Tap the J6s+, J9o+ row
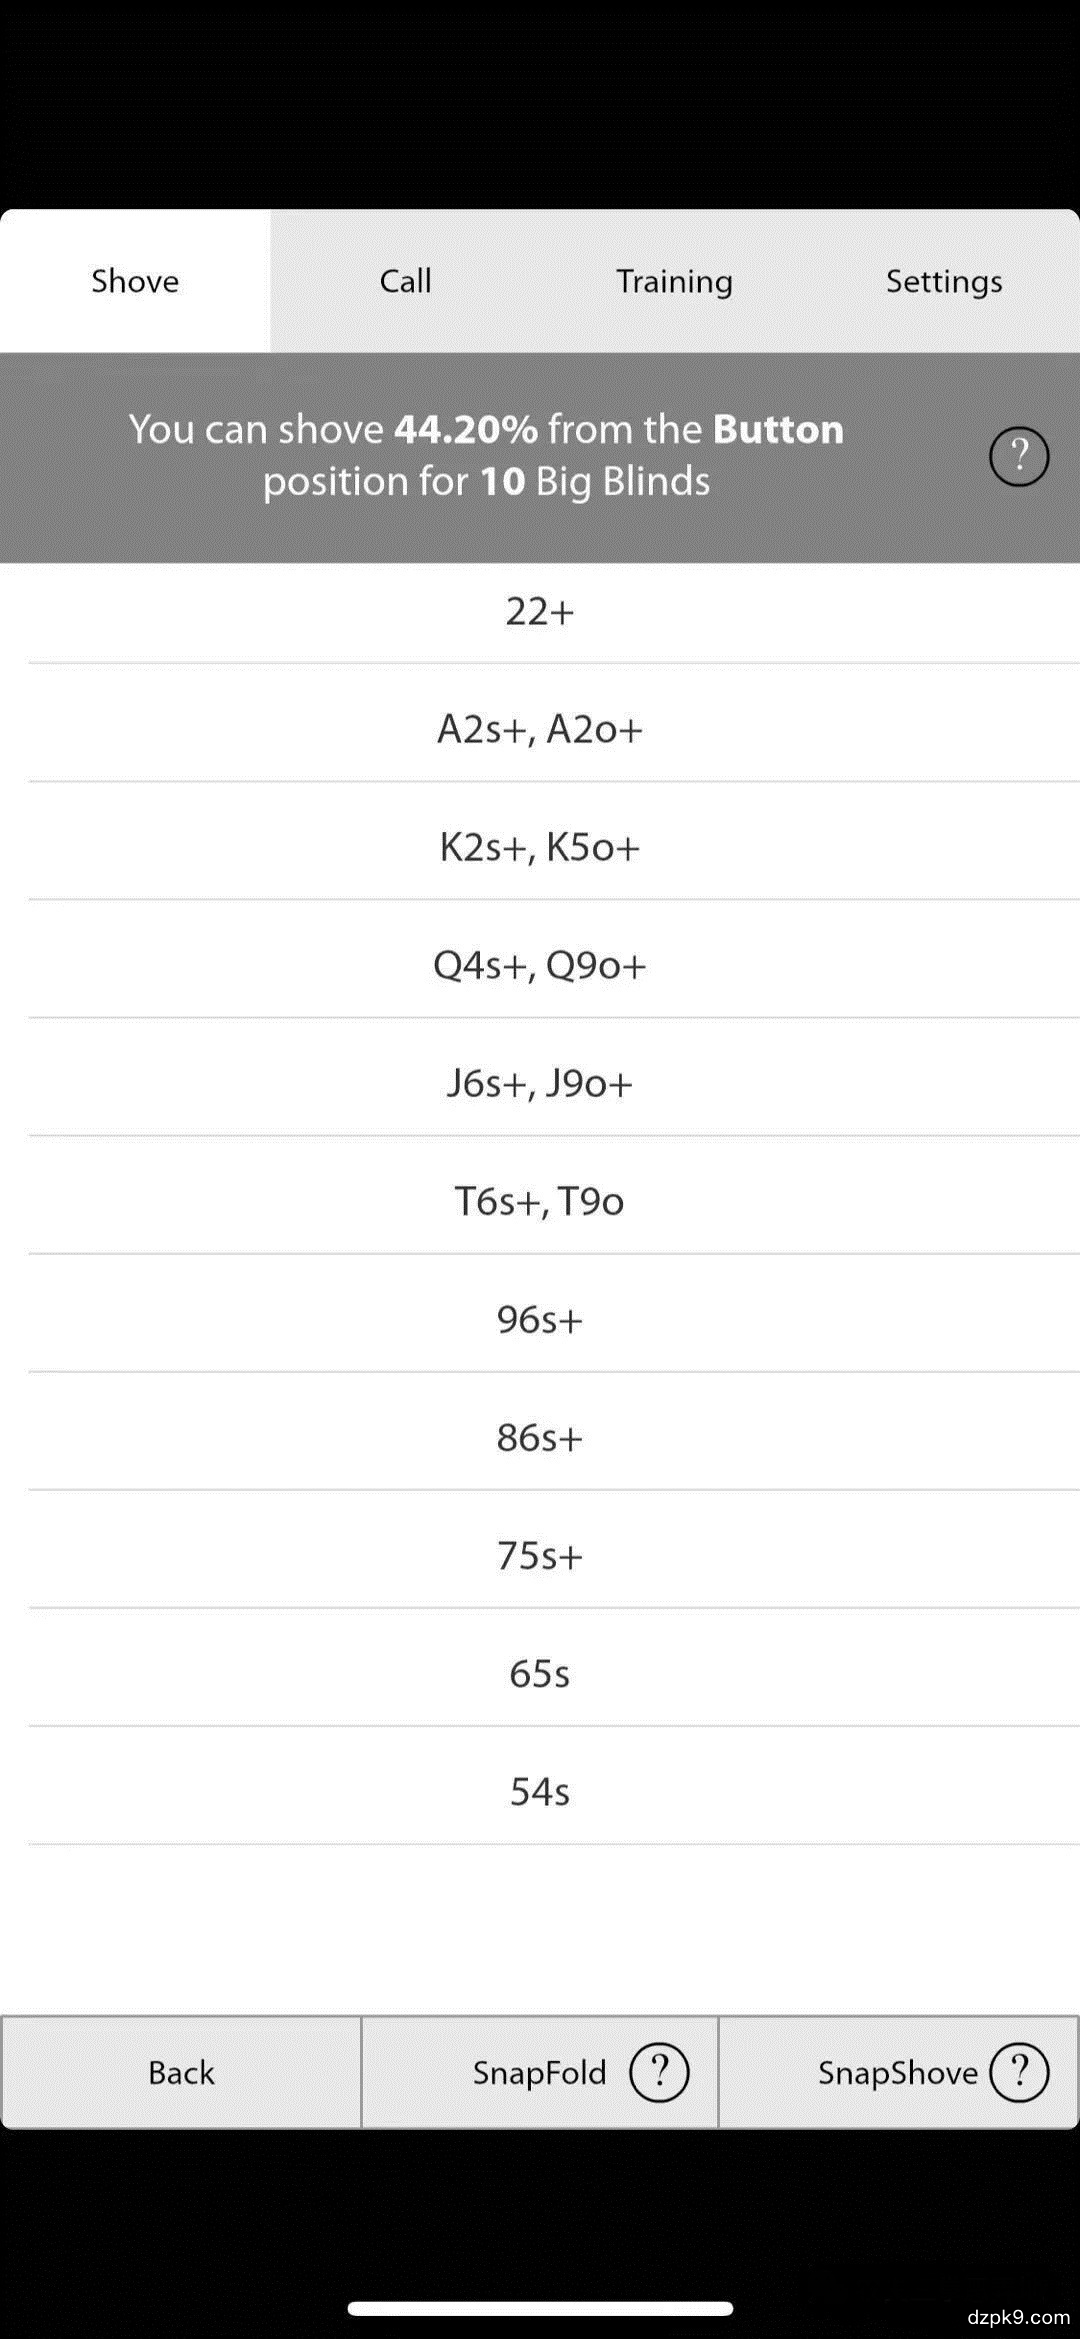Image resolution: width=1080 pixels, height=2339 pixels. tap(540, 1083)
